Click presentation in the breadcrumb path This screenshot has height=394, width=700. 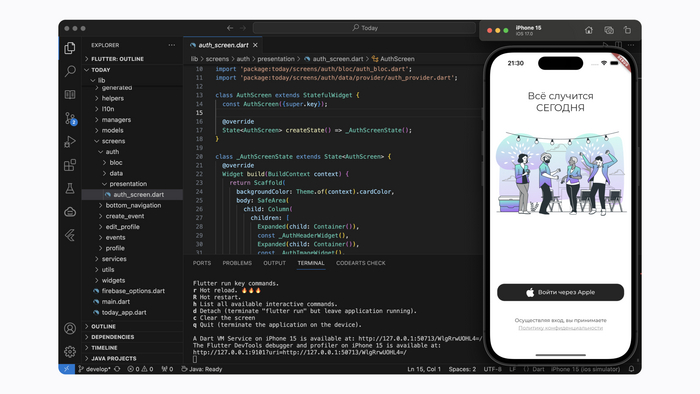coord(276,59)
